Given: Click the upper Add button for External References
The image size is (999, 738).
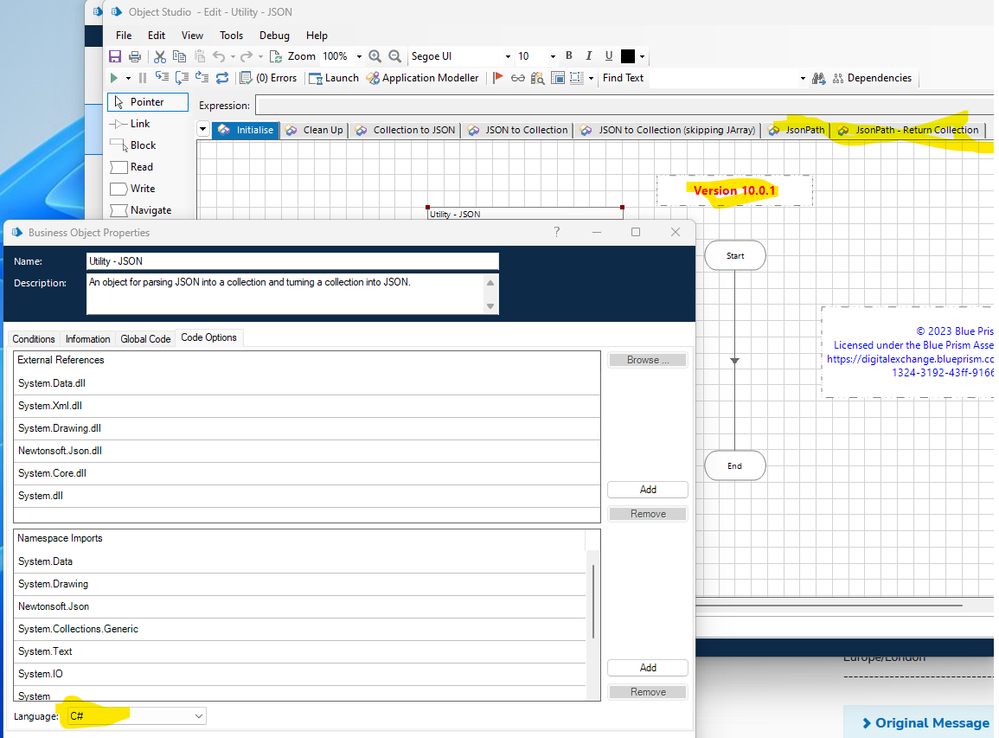Looking at the screenshot, I should coord(647,490).
